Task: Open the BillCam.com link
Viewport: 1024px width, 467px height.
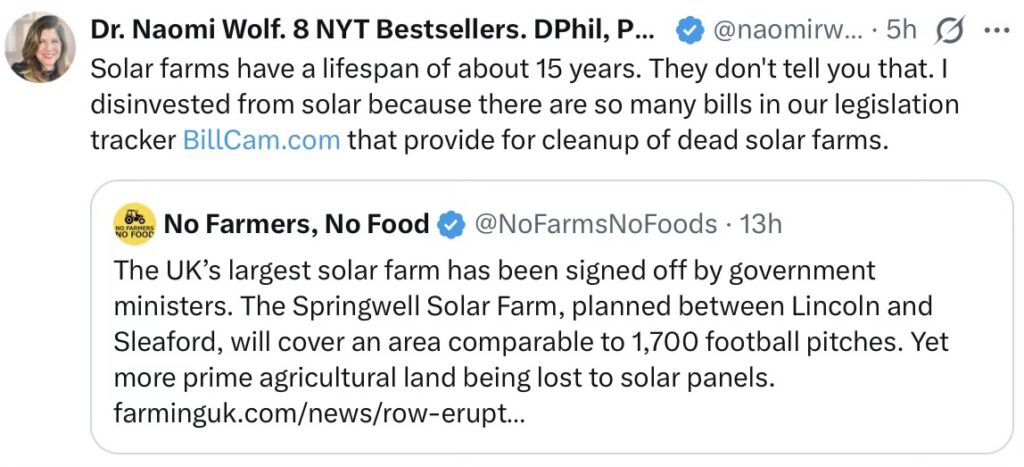Action: (262, 140)
